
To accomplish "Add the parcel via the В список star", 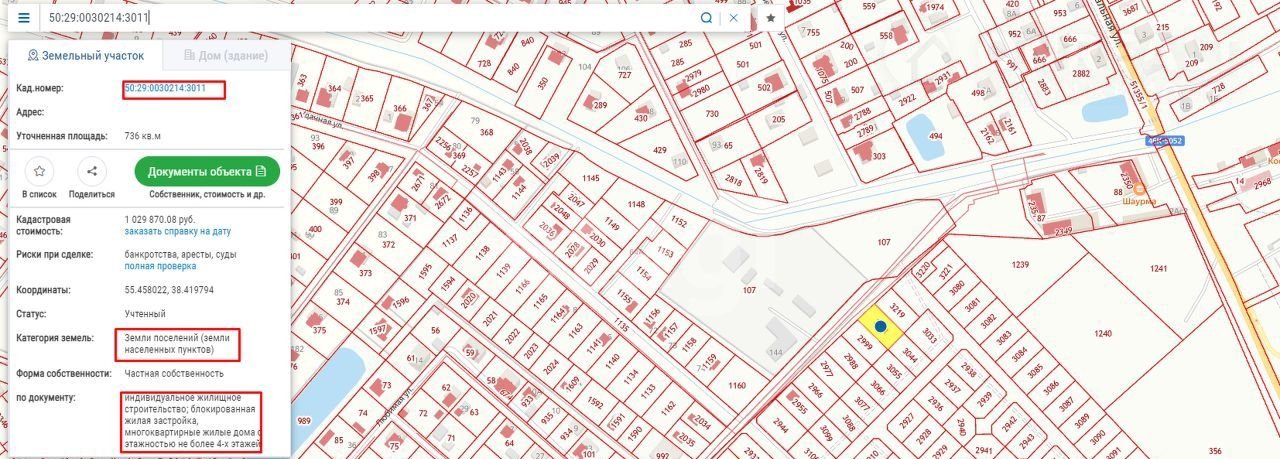I will pyautogui.click(x=39, y=171).
